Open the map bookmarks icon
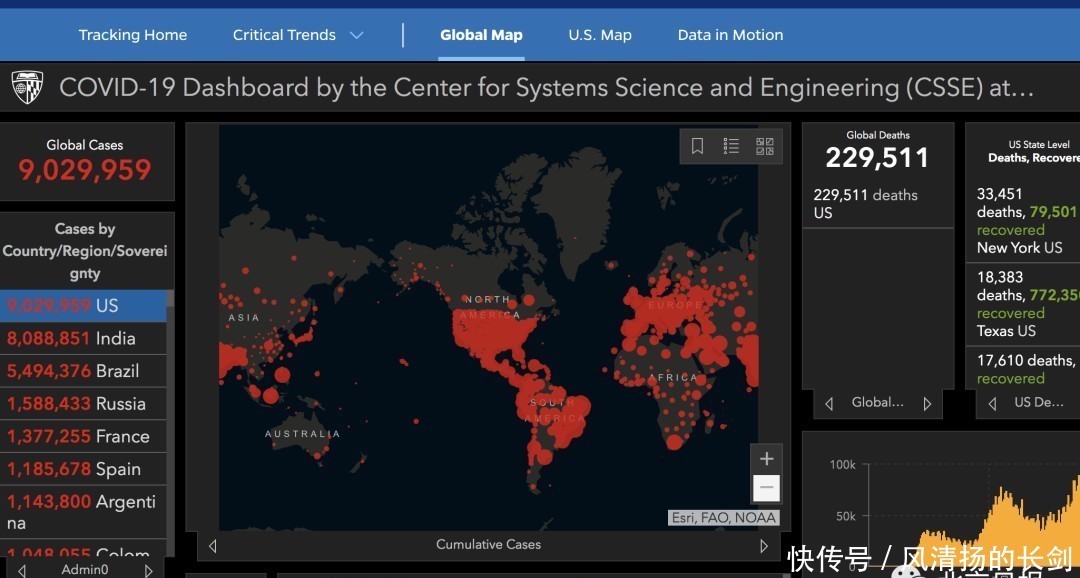Viewport: 1080px width, 578px height. (x=697, y=146)
